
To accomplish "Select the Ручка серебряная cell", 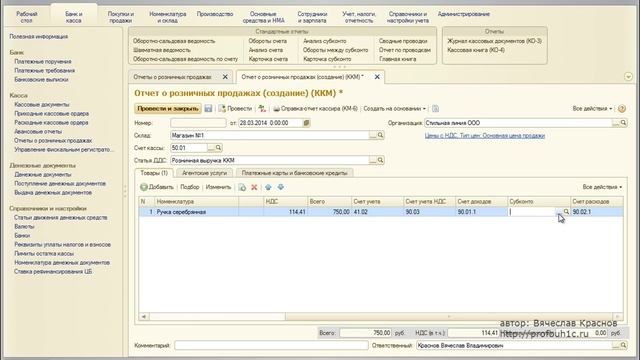I will 197,212.
